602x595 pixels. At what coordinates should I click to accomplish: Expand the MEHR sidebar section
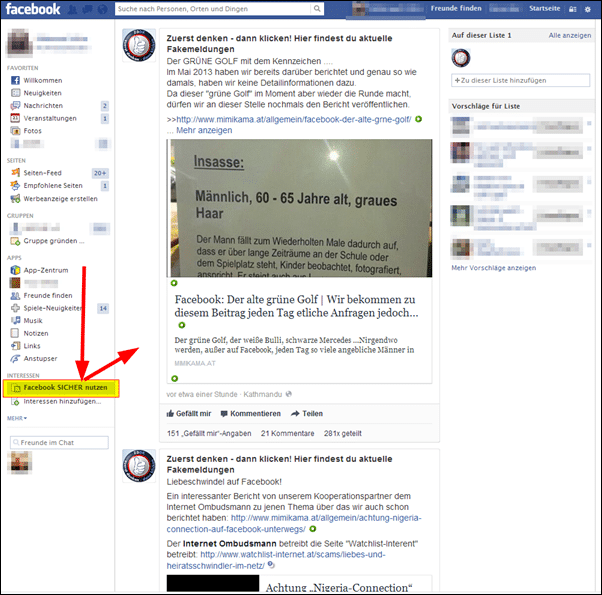[x=17, y=418]
